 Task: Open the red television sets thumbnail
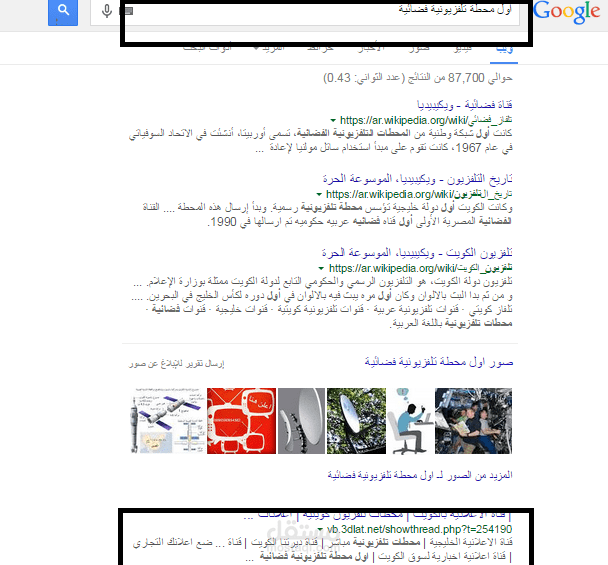(x=241, y=421)
